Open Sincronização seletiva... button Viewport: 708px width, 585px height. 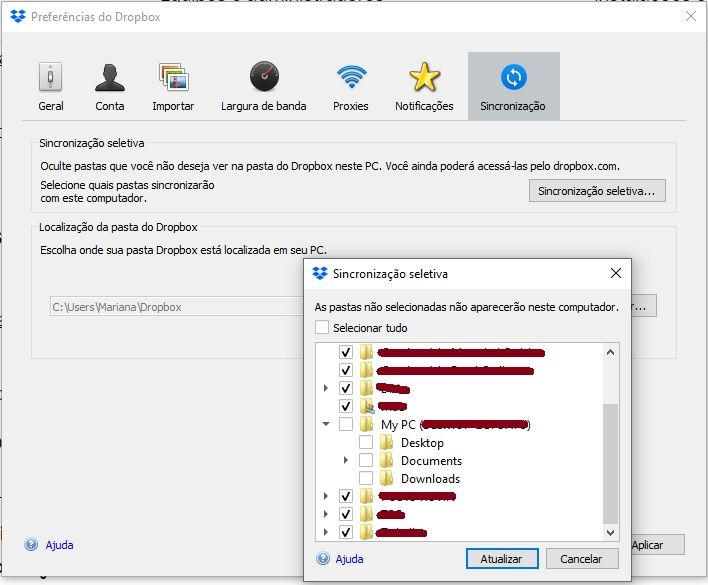coord(597,190)
